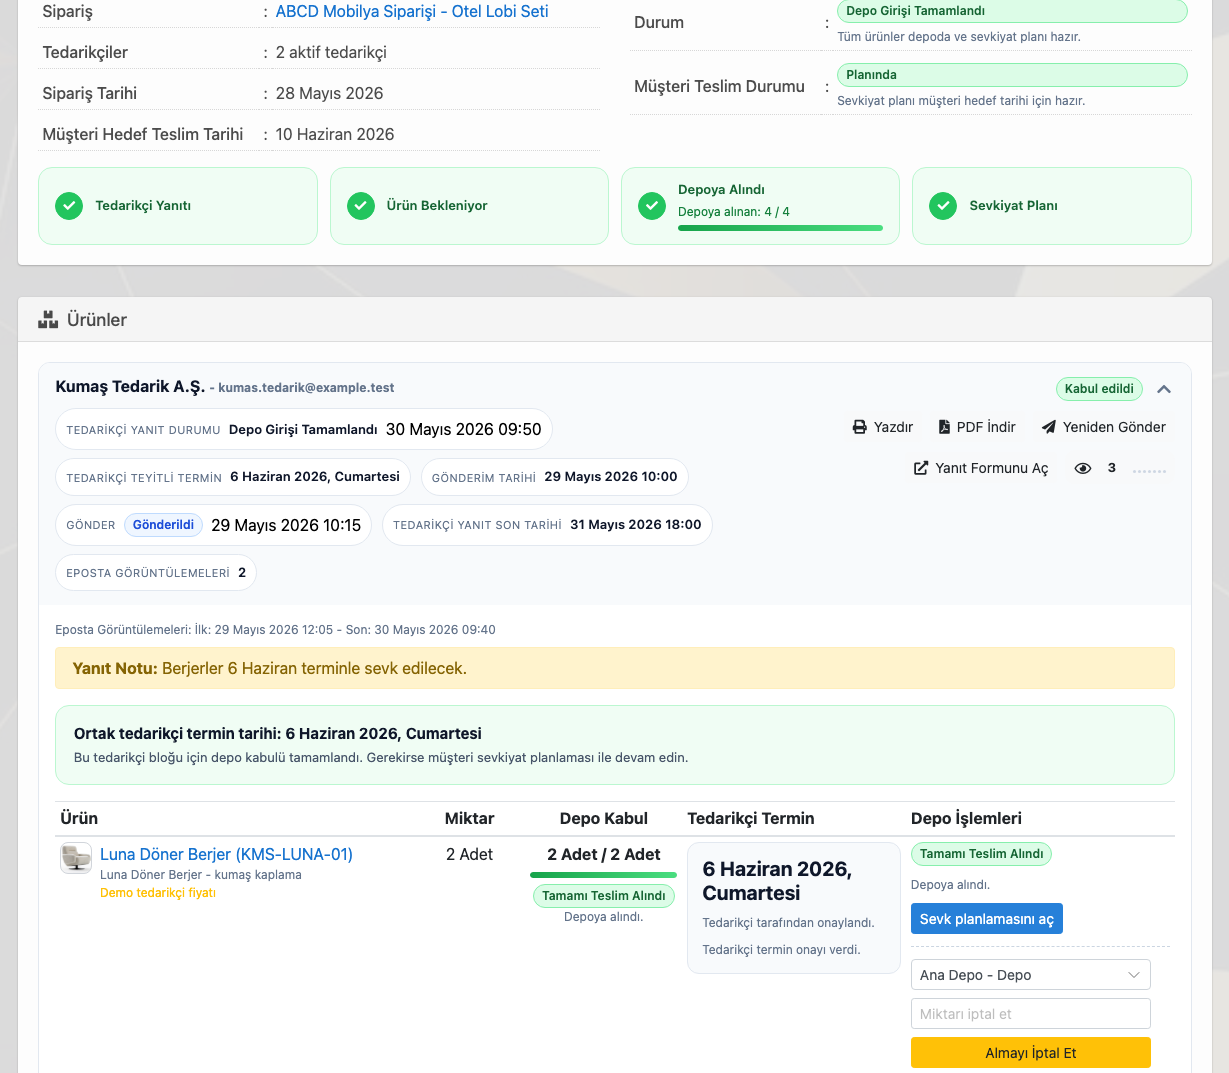
Task: Click the PDF İndir file icon
Action: click(944, 427)
